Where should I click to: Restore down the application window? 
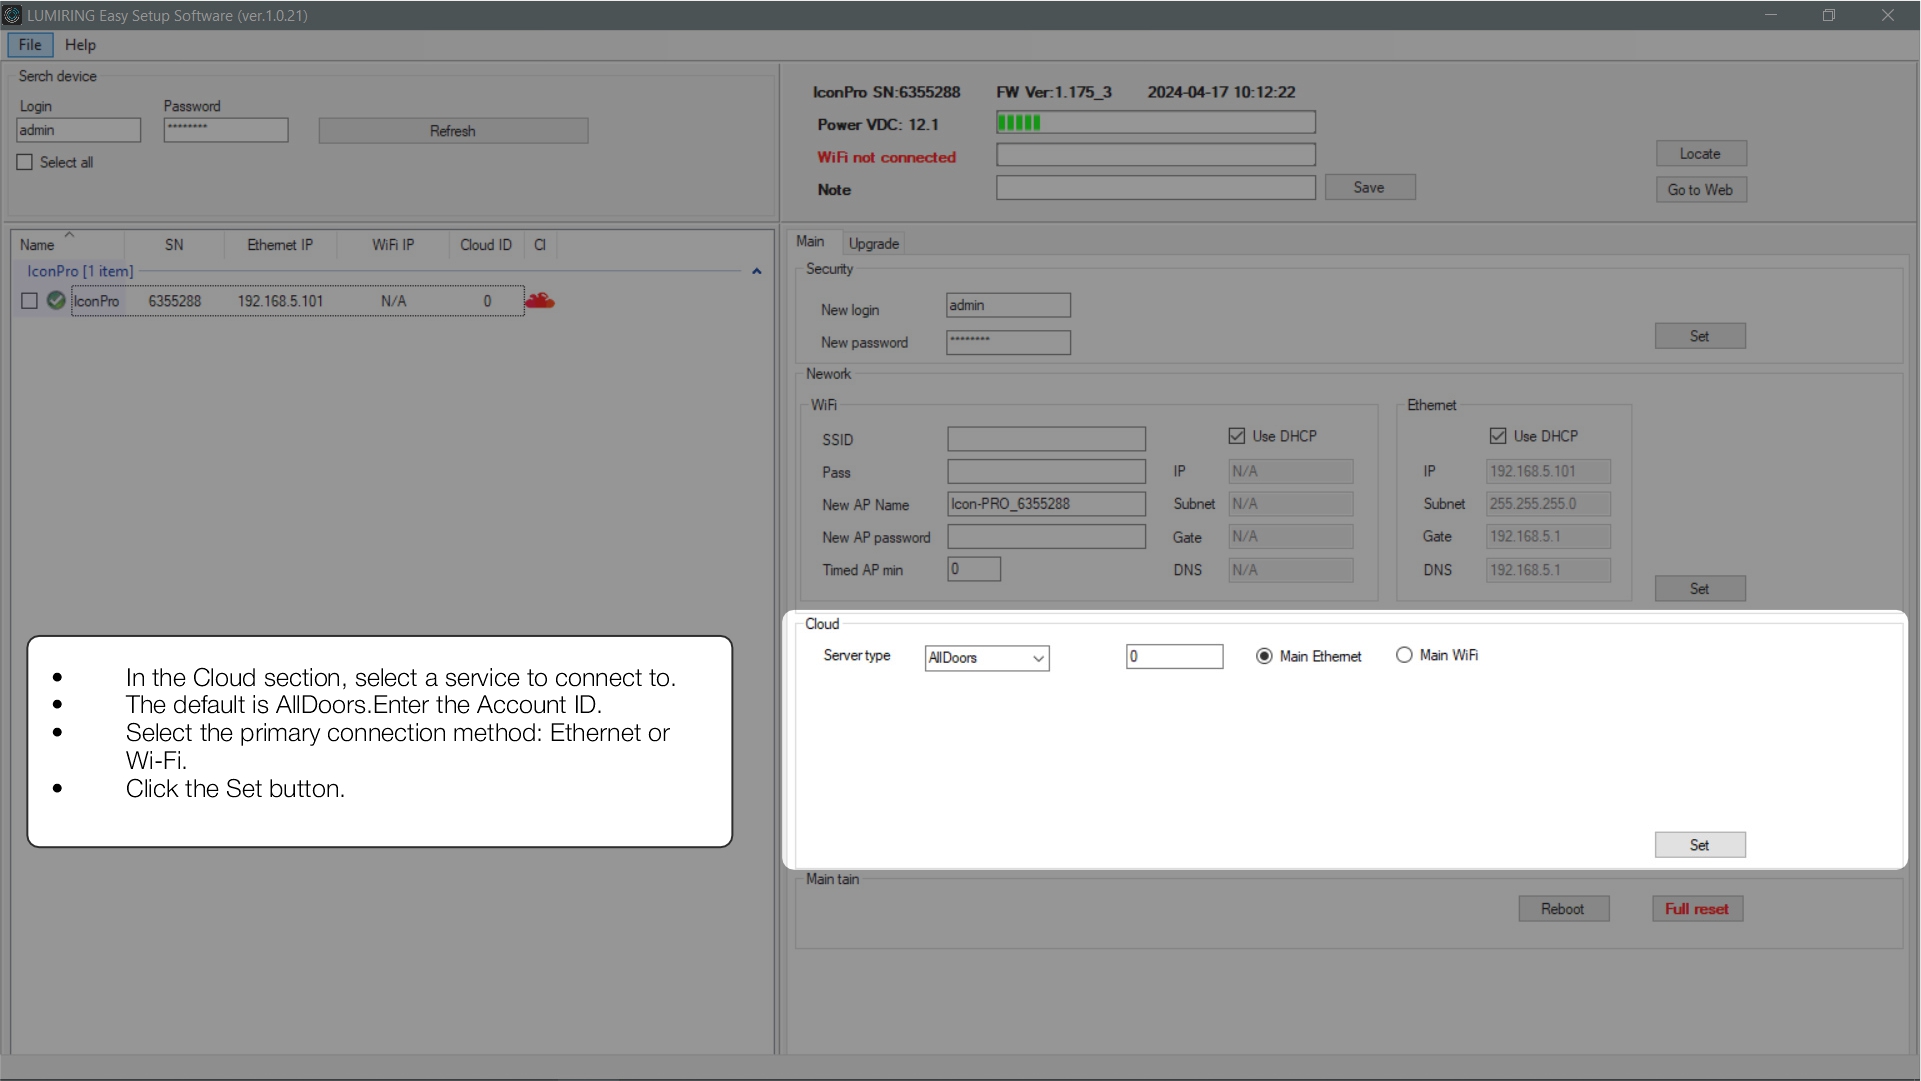[1829, 15]
